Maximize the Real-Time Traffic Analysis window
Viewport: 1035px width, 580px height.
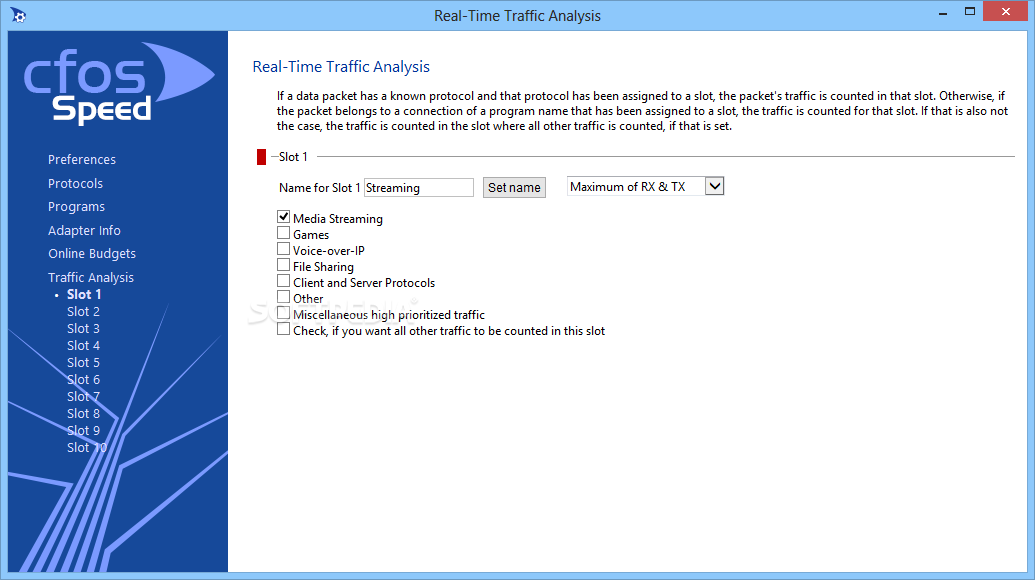(970, 12)
